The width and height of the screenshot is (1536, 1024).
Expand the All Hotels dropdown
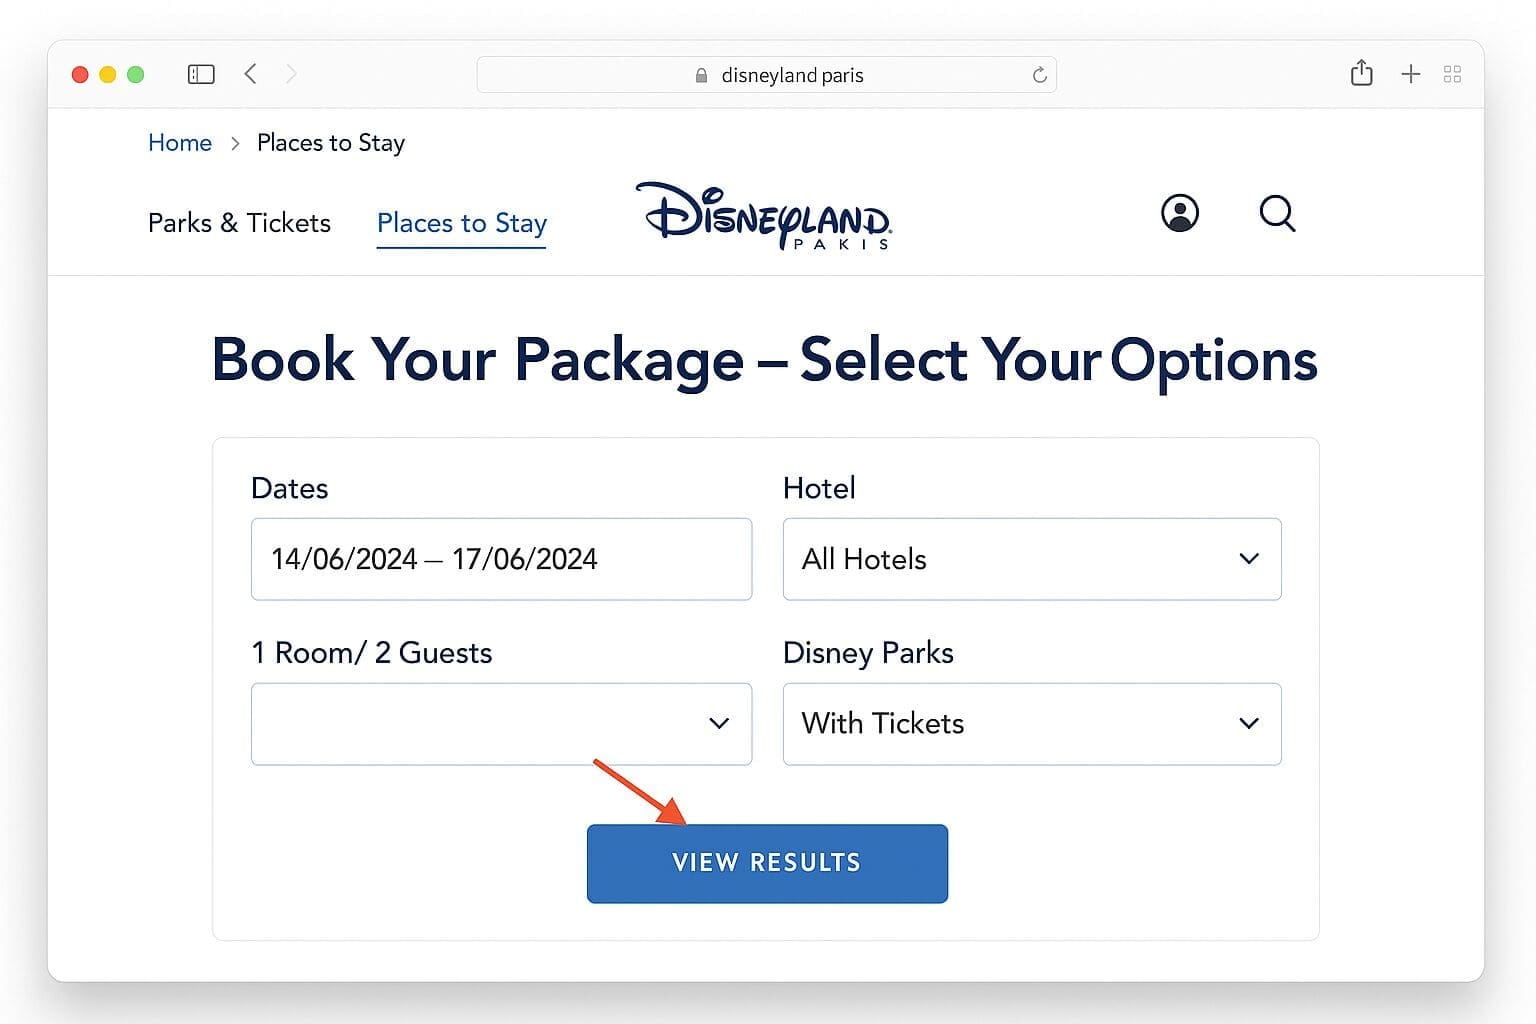tap(1032, 559)
